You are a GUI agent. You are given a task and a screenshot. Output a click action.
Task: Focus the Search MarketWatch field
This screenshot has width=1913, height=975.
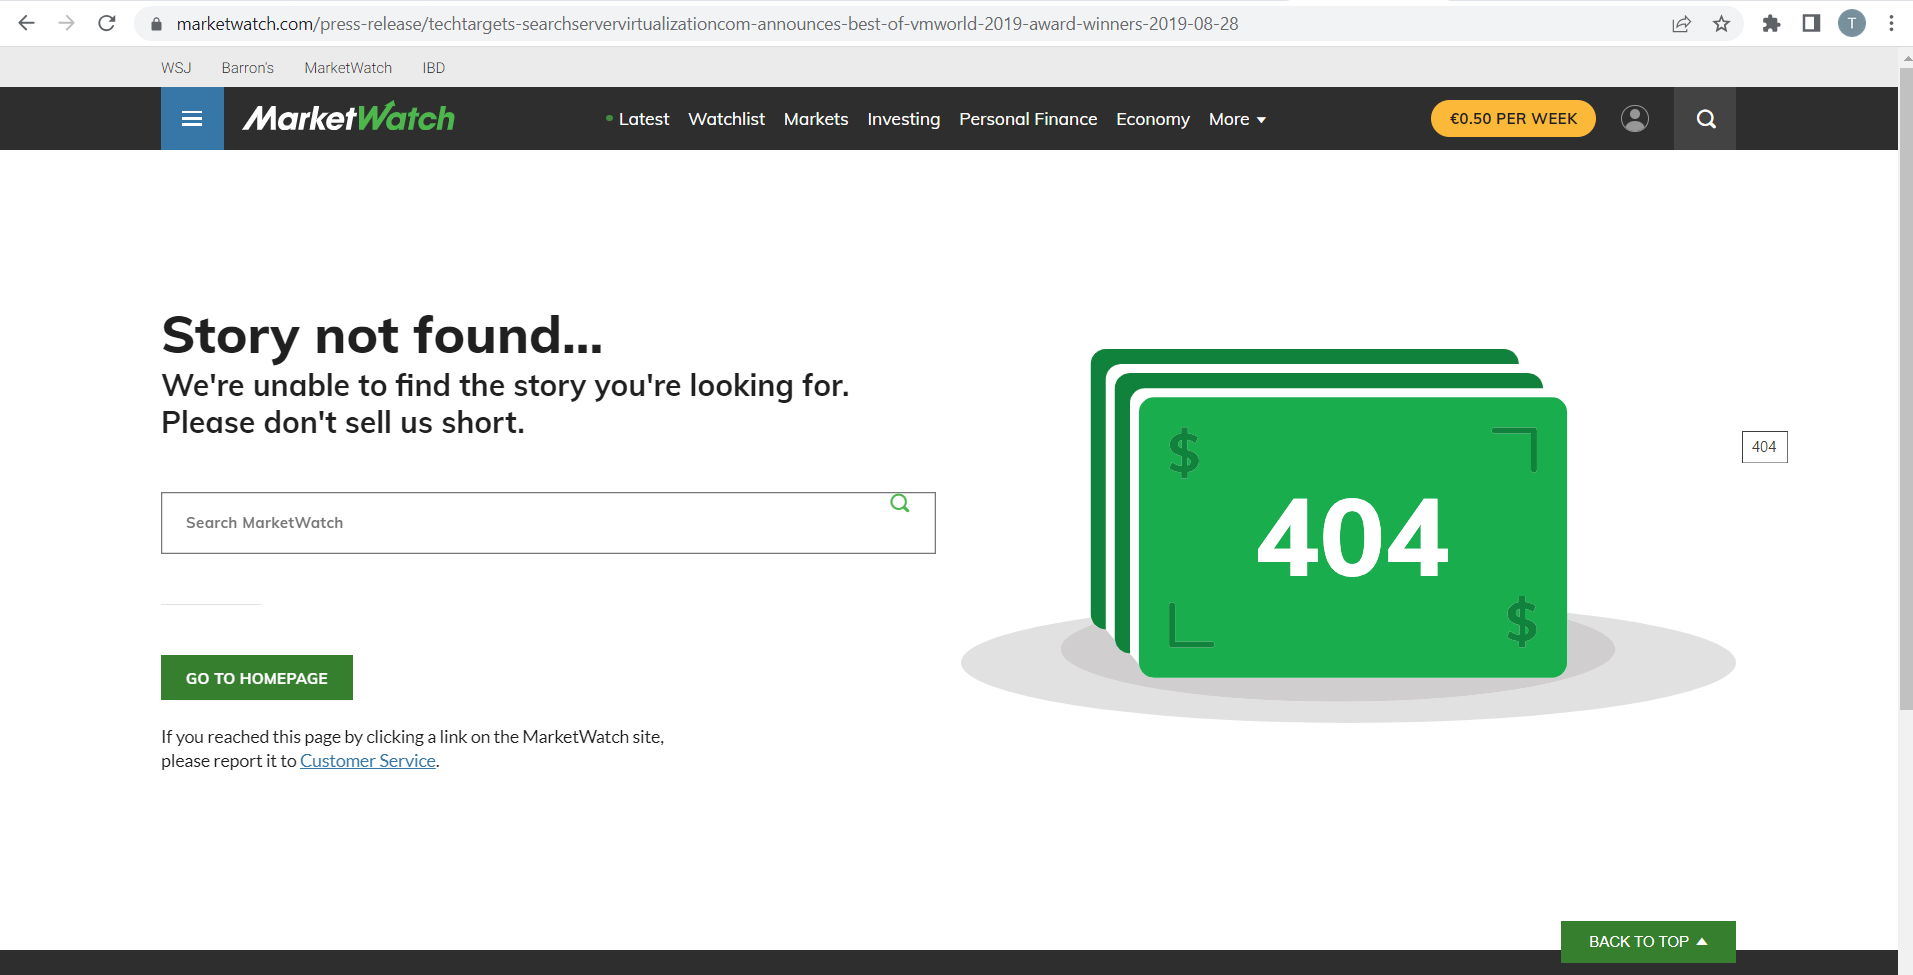[x=548, y=523]
